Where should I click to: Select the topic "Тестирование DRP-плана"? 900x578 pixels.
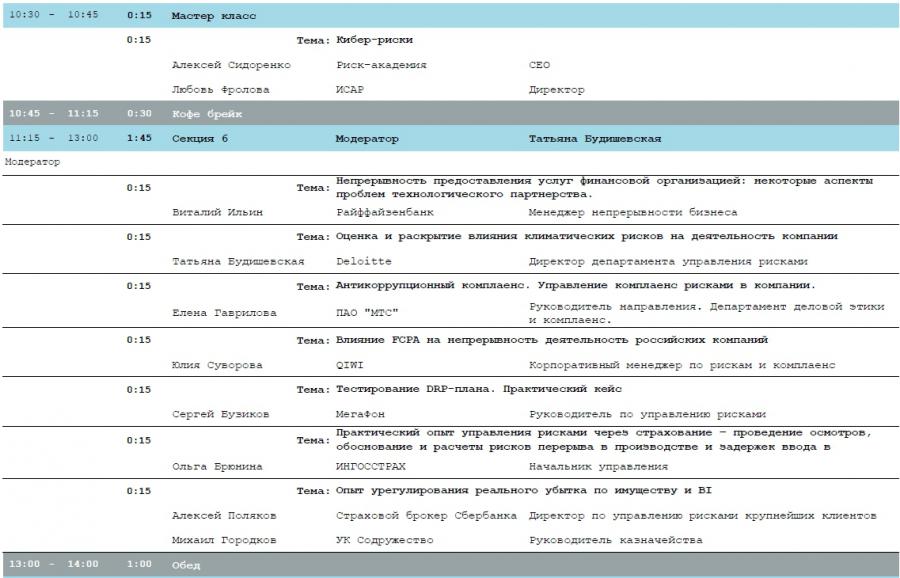(x=479, y=389)
